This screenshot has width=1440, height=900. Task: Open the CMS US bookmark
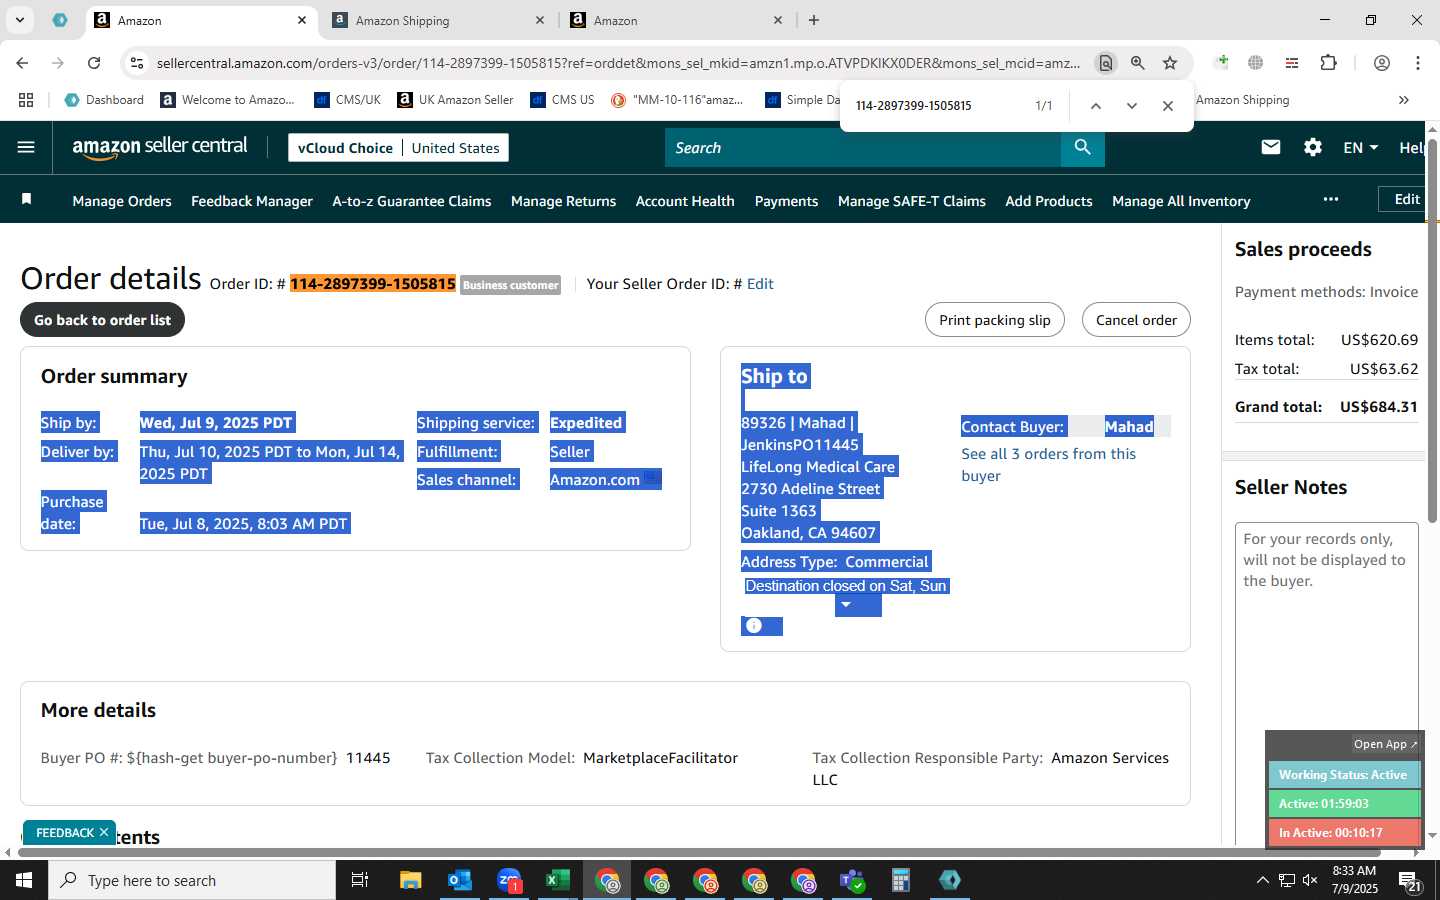click(x=562, y=100)
